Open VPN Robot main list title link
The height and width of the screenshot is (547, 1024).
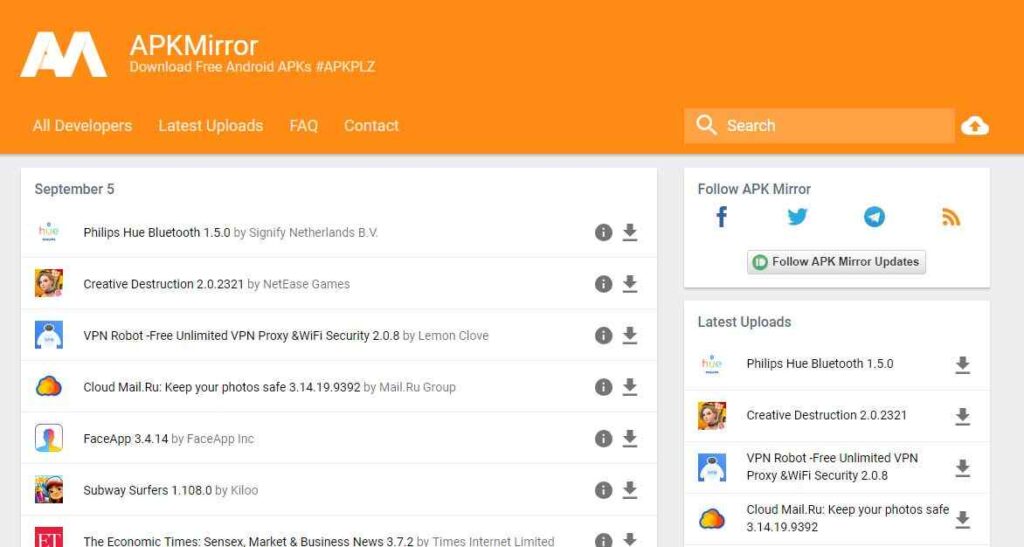tap(241, 336)
